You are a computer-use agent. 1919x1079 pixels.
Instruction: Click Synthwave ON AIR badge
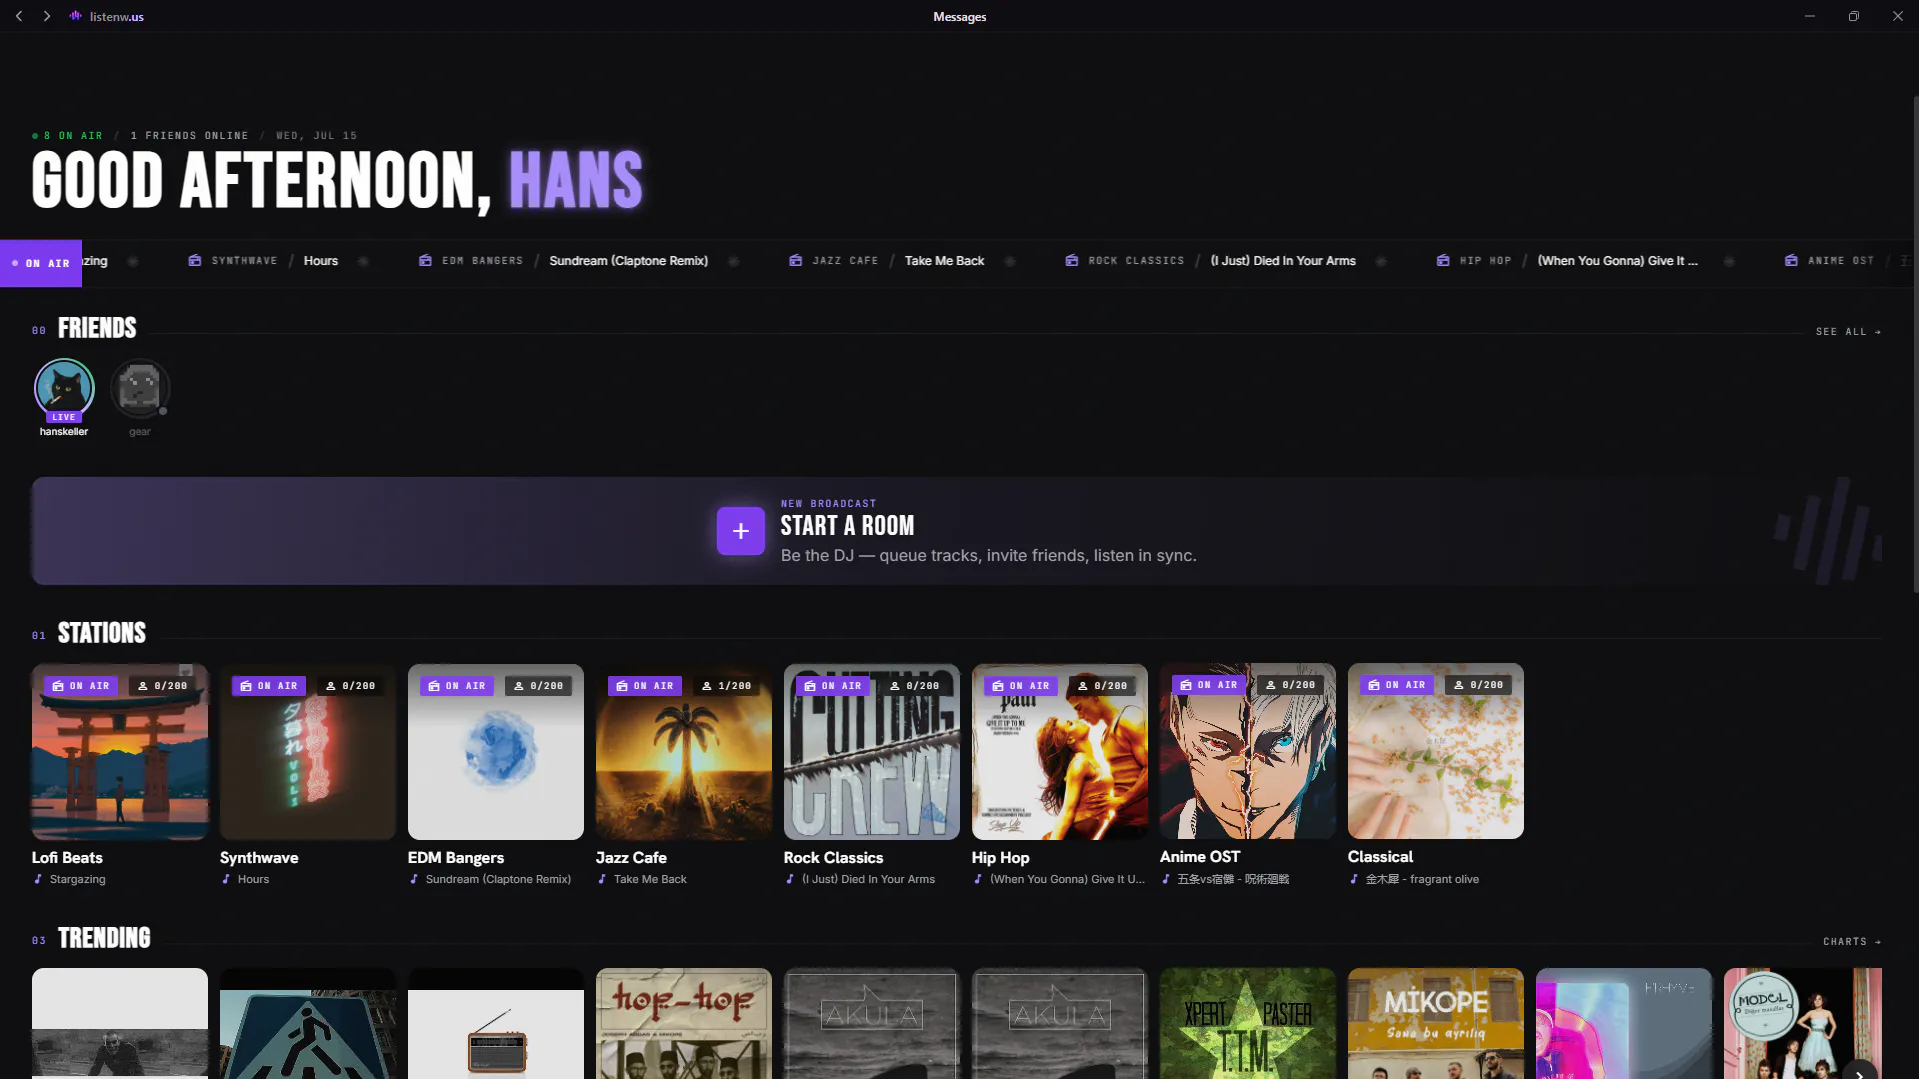coord(269,686)
